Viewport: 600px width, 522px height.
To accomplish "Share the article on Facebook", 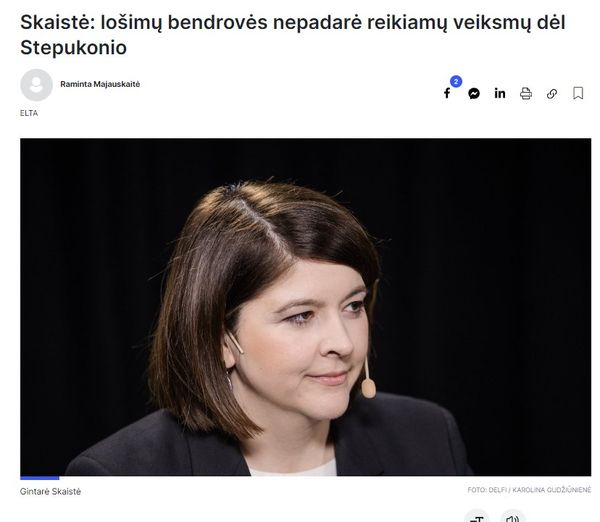I will click(x=447, y=93).
